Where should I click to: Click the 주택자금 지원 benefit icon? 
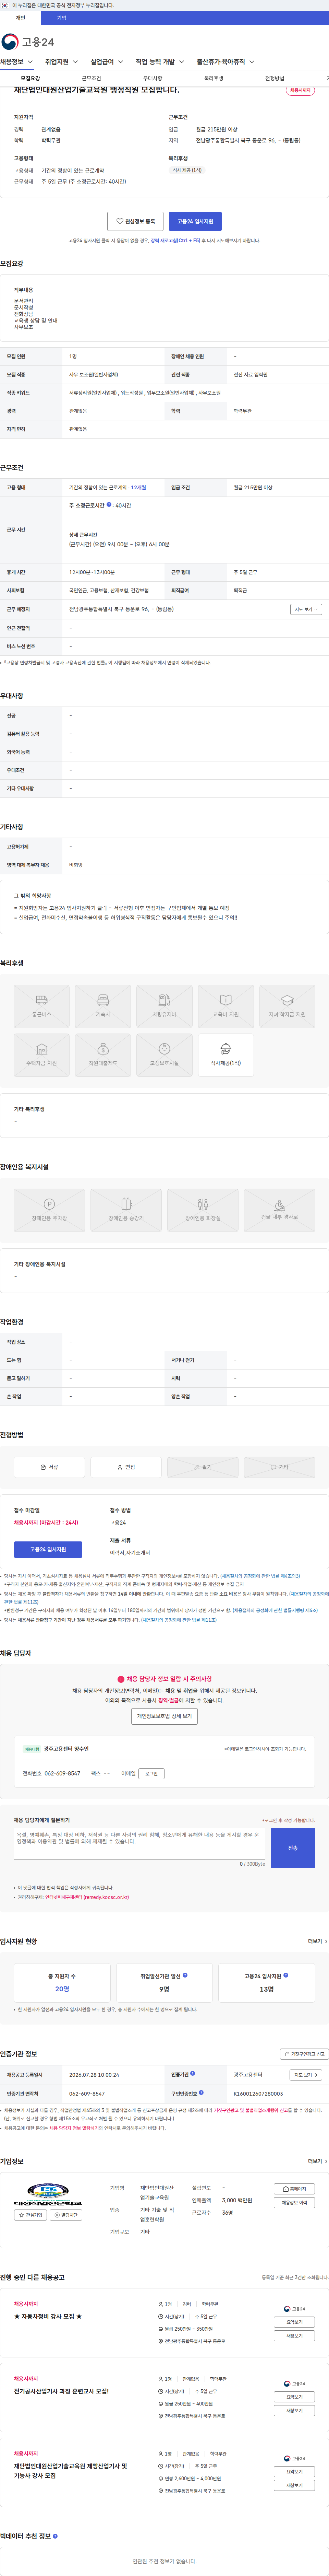[42, 1055]
